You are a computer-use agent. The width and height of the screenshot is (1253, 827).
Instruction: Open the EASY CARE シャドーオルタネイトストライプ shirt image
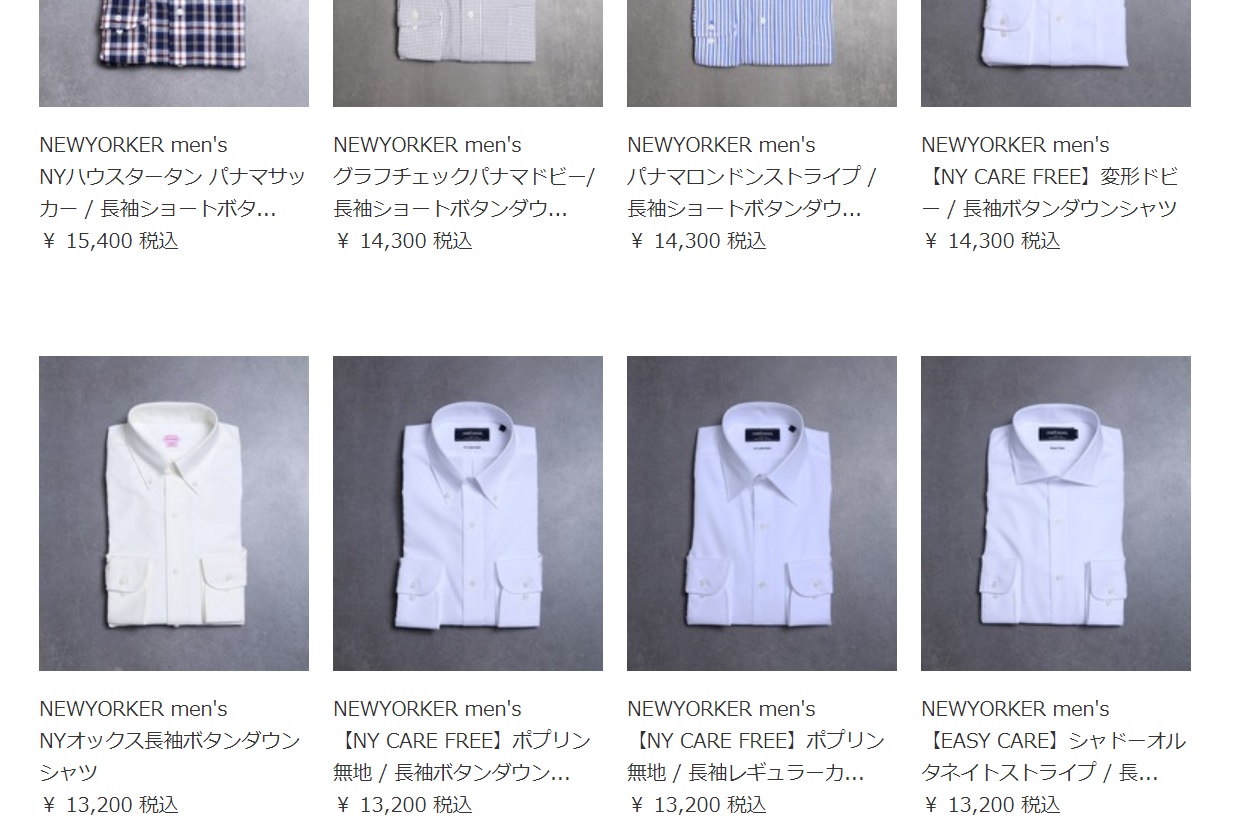pyautogui.click(x=1056, y=513)
